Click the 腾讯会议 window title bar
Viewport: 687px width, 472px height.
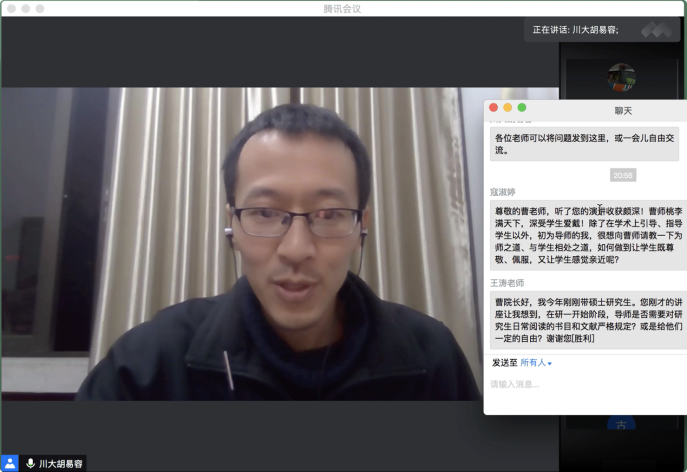point(343,8)
